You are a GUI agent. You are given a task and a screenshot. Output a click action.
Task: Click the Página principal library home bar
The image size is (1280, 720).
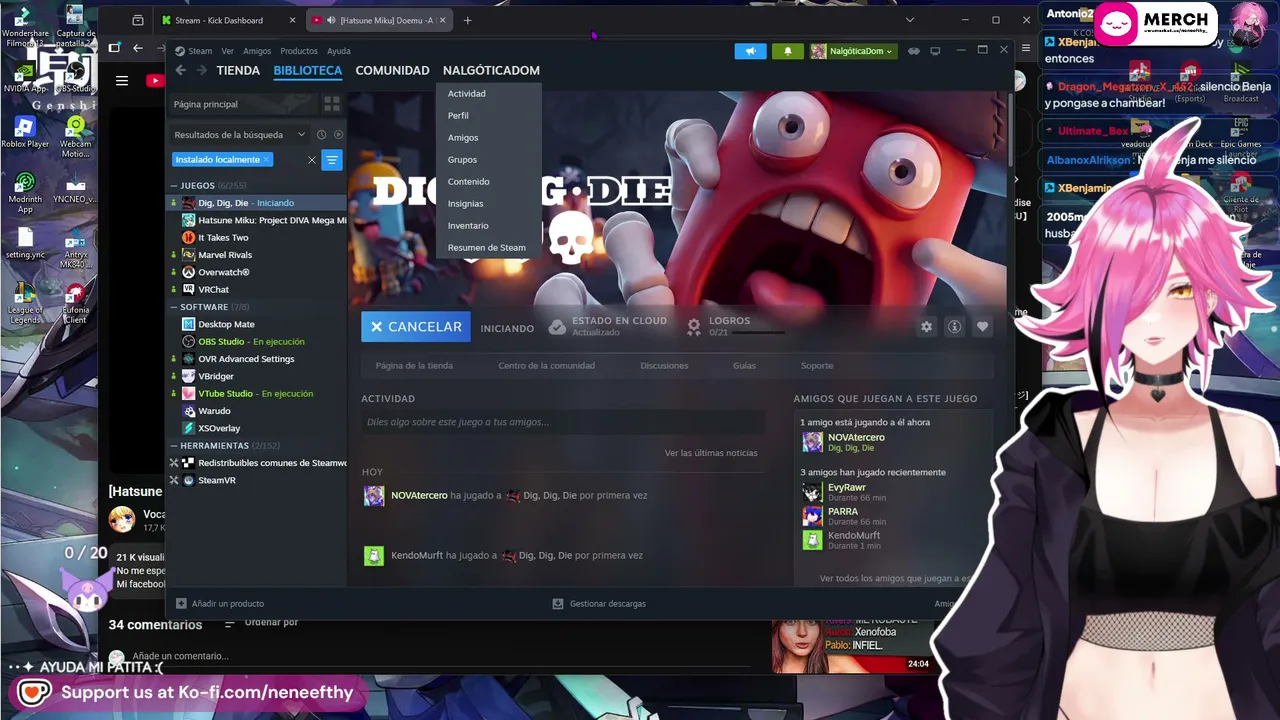pyautogui.click(x=245, y=104)
